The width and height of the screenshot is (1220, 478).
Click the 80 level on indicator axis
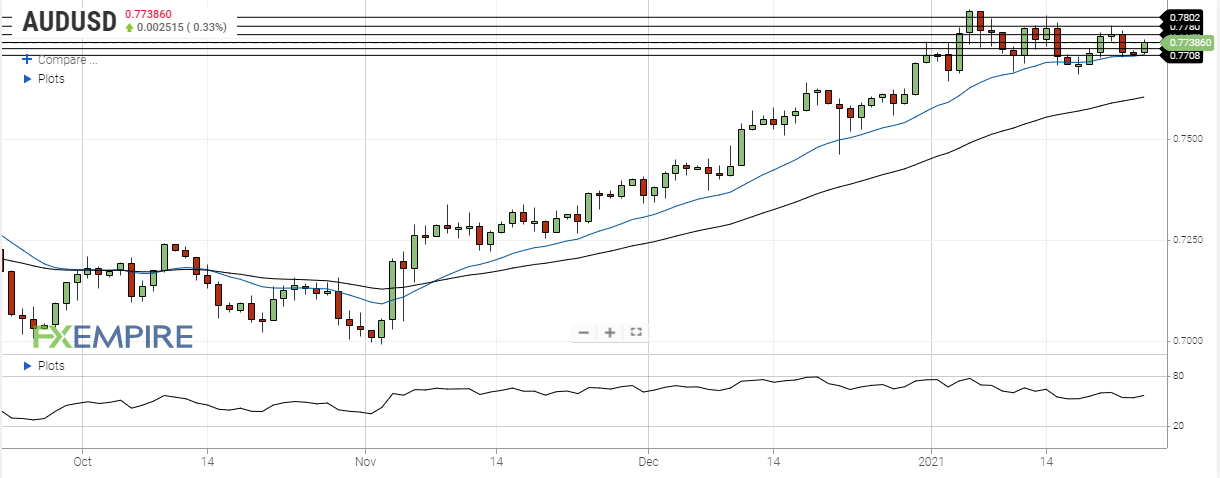(1178, 376)
